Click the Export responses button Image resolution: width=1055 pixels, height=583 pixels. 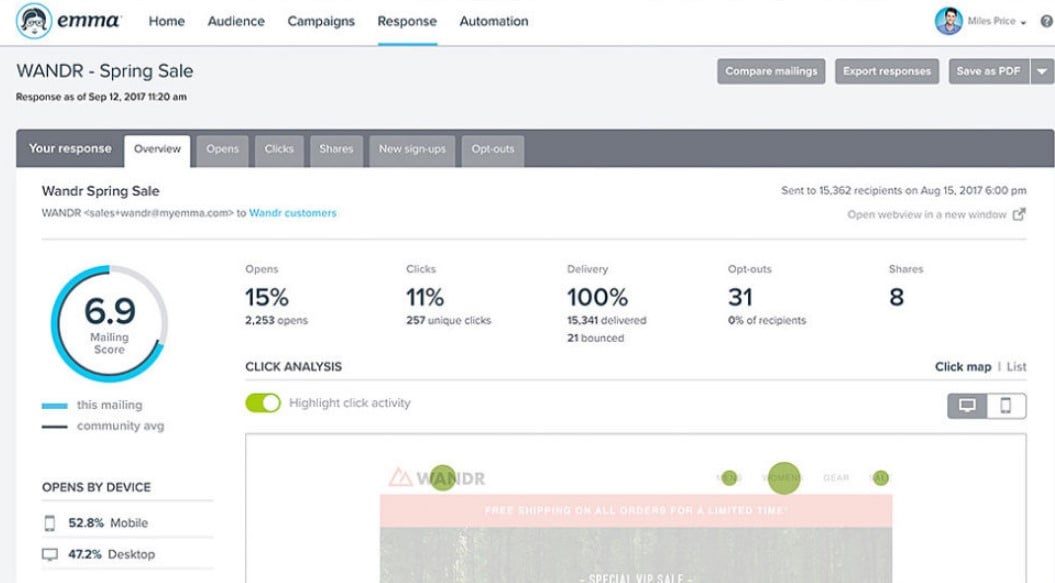[887, 71]
